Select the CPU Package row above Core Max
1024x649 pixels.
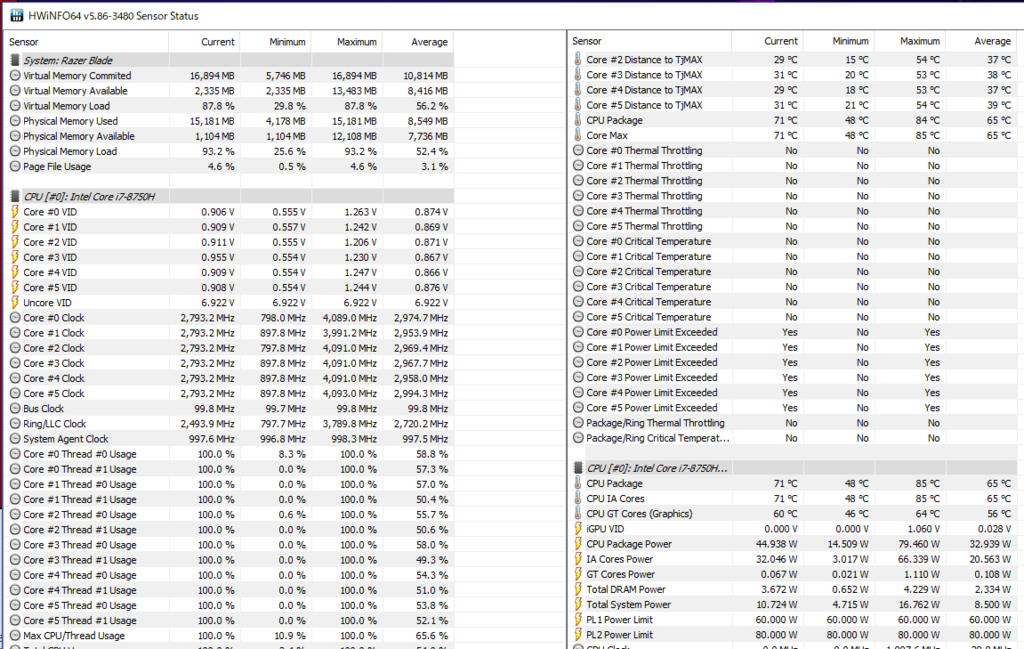793,119
